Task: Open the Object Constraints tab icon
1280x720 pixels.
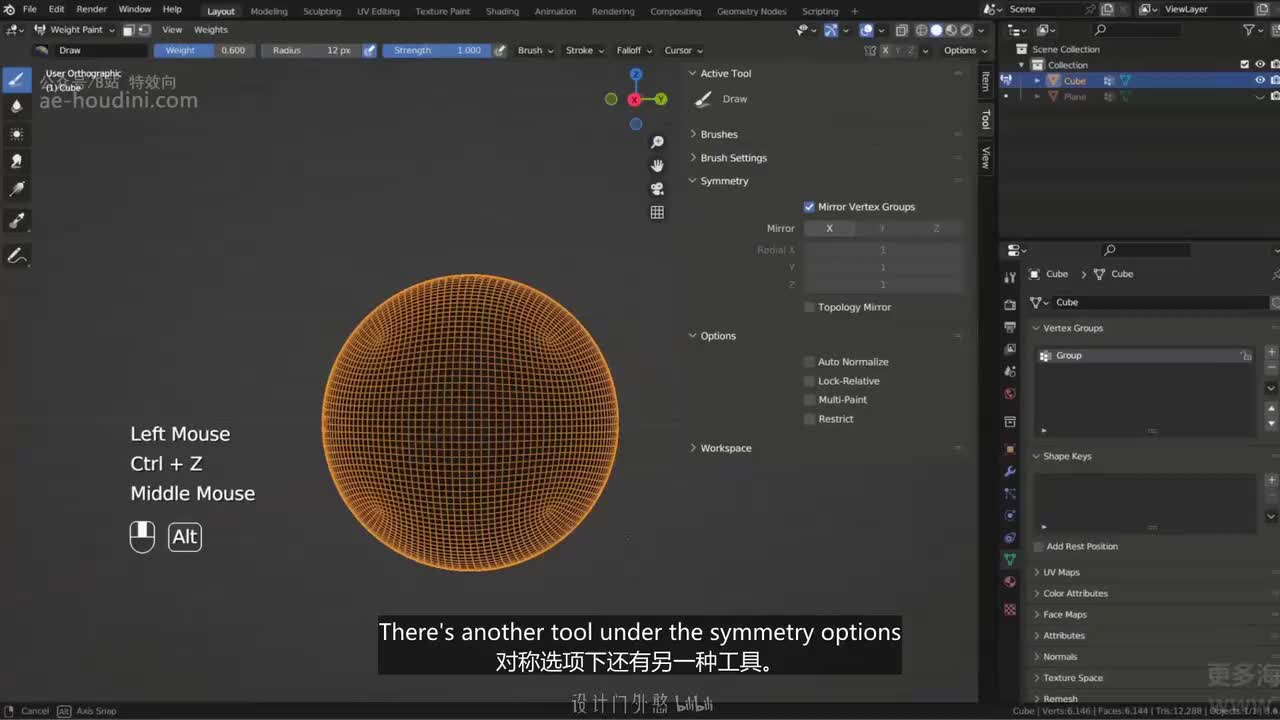Action: point(1010,537)
